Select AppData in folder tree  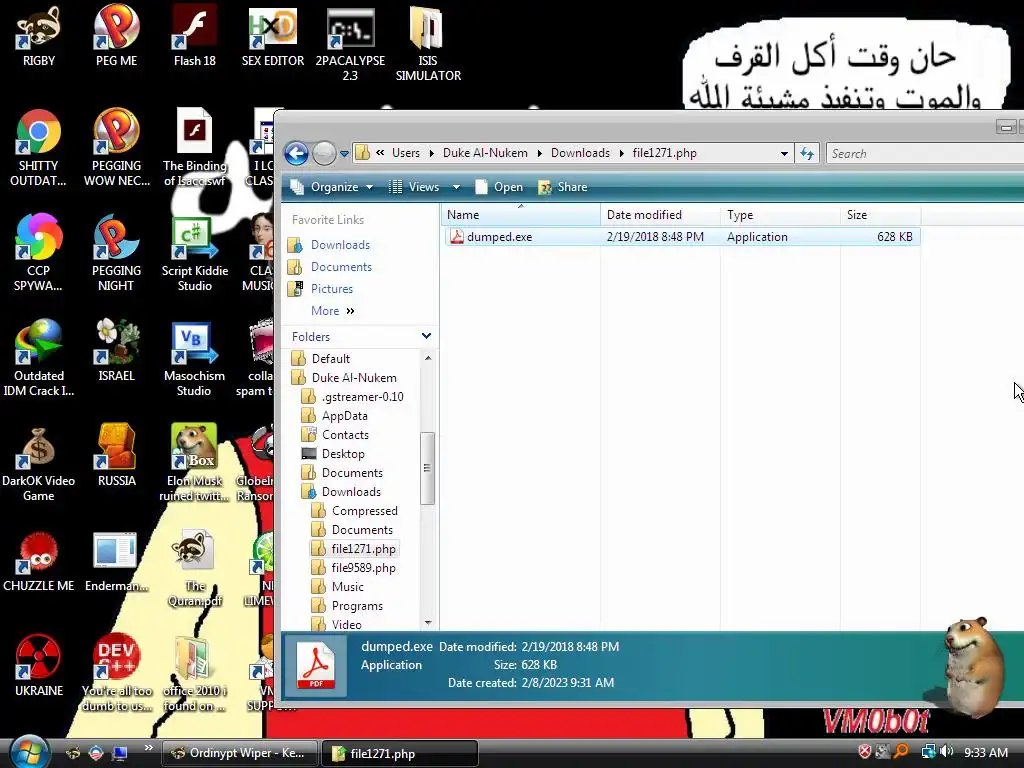344,415
